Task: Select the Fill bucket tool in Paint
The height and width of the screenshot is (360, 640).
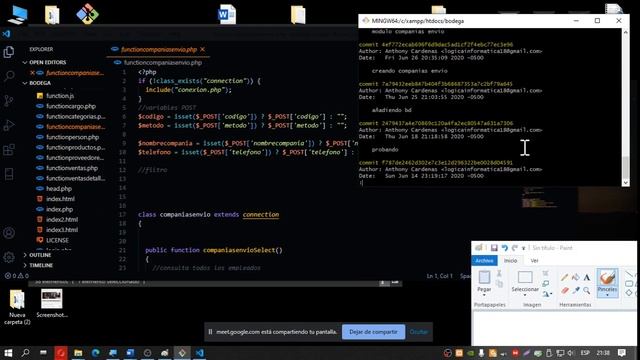Action: 576,278
